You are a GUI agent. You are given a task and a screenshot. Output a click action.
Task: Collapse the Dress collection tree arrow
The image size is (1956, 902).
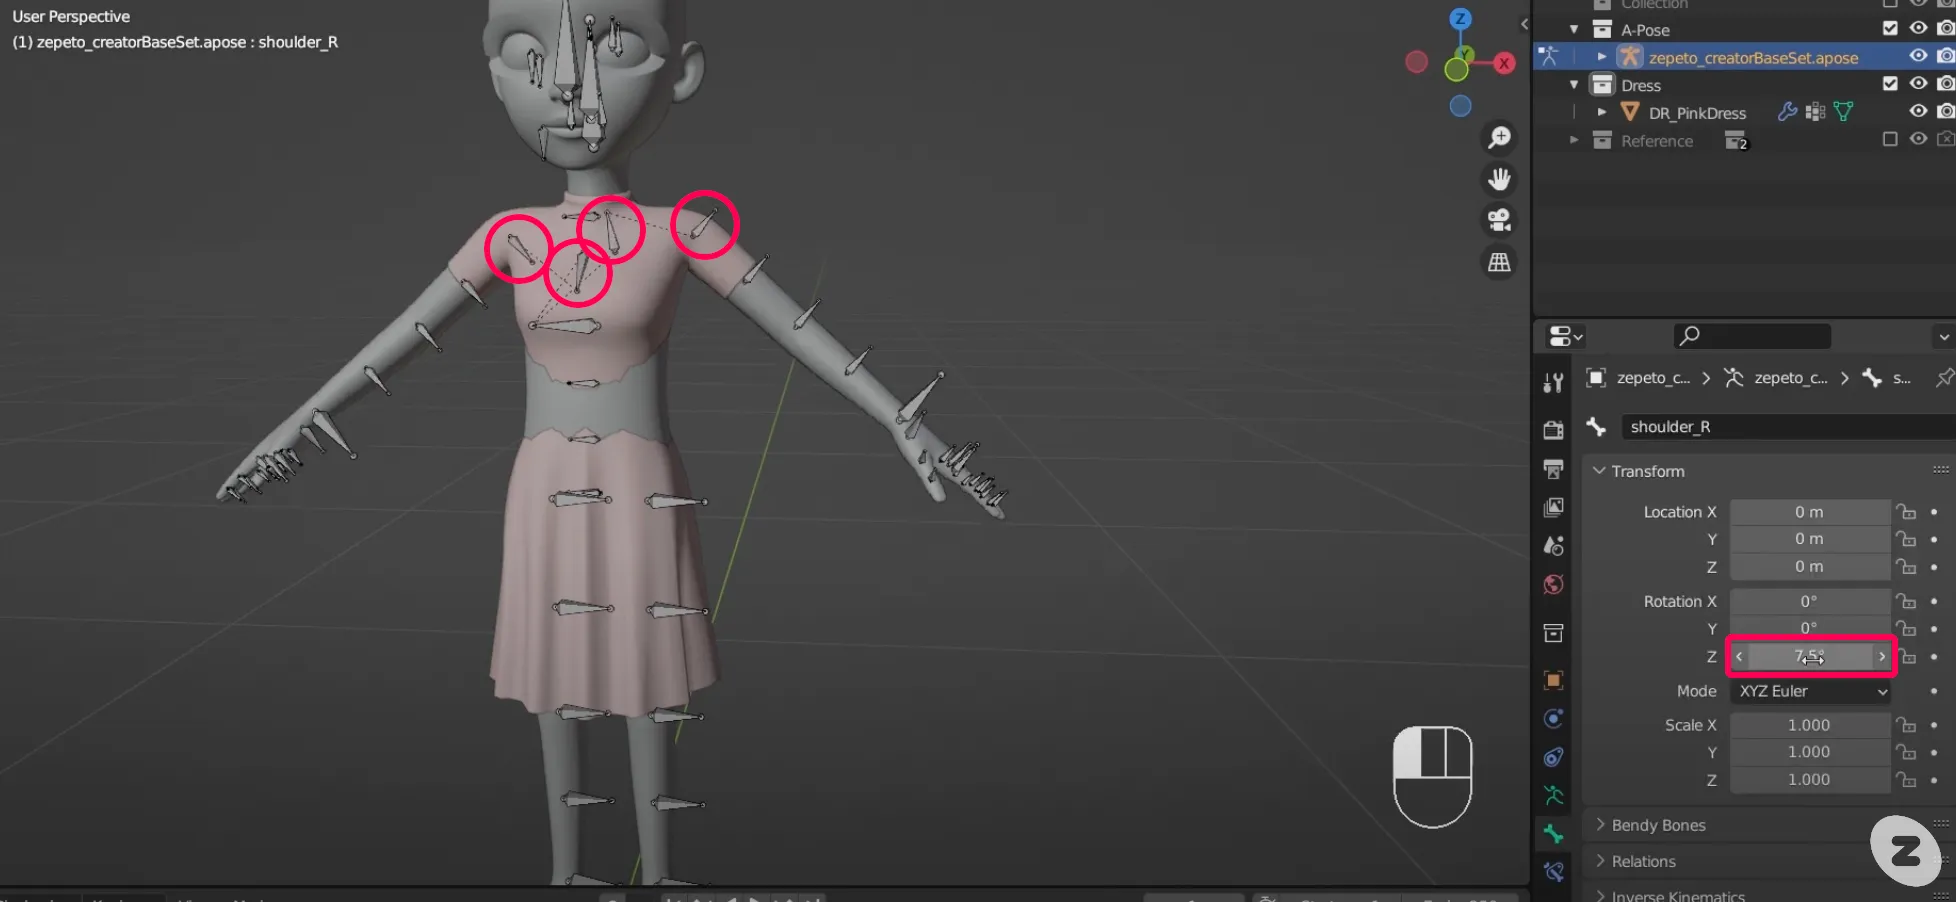point(1574,85)
